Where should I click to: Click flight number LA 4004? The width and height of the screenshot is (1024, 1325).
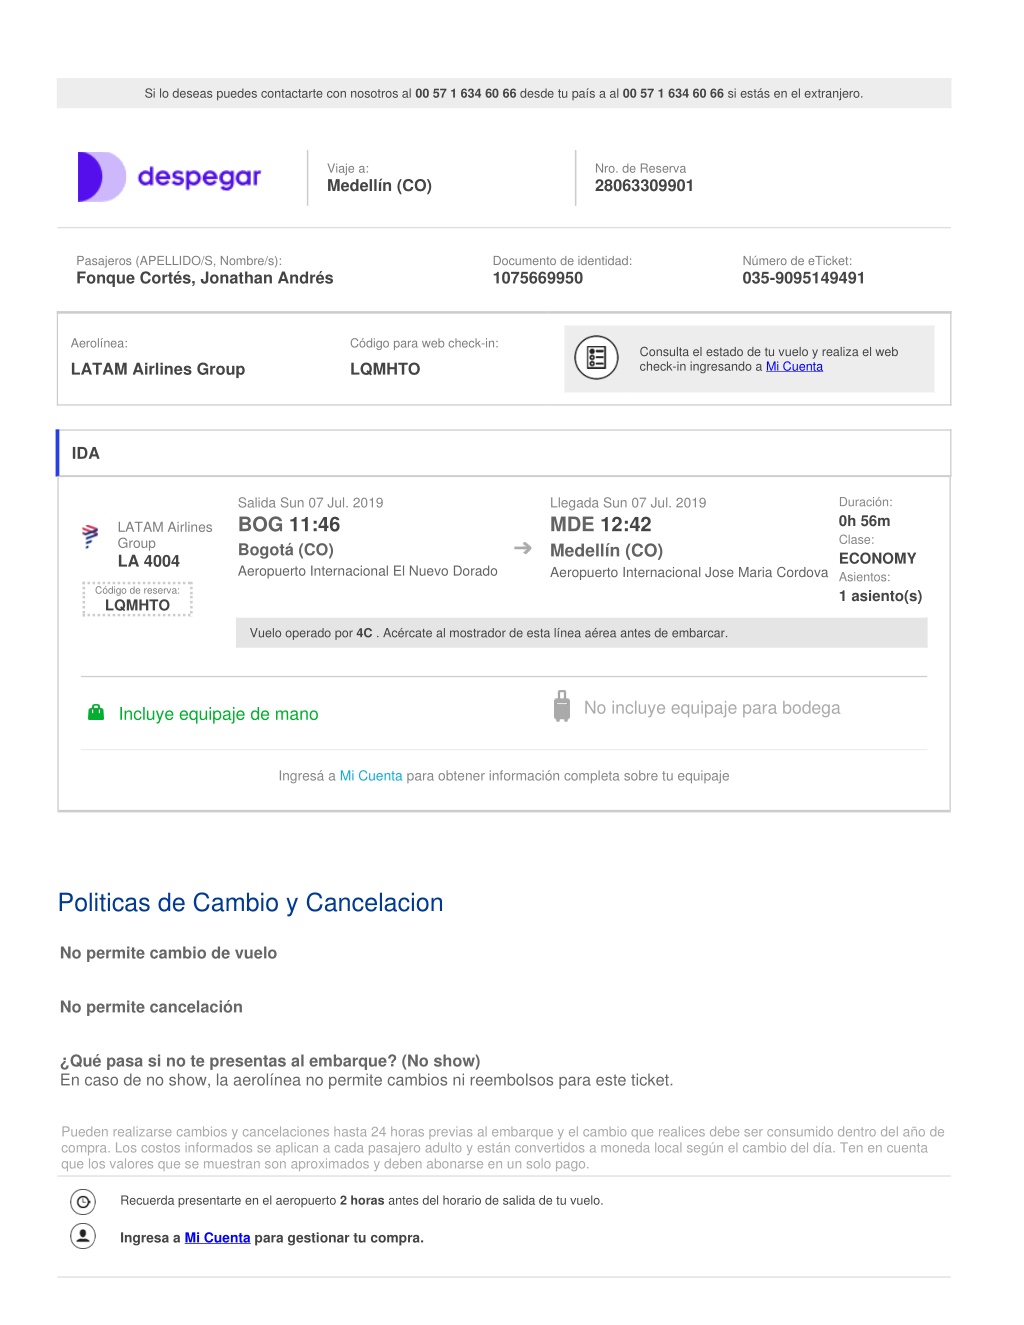click(149, 562)
